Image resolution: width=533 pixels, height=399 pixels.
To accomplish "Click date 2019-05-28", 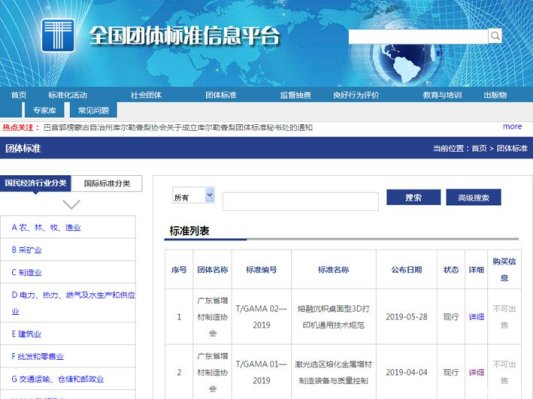I will 407,317.
